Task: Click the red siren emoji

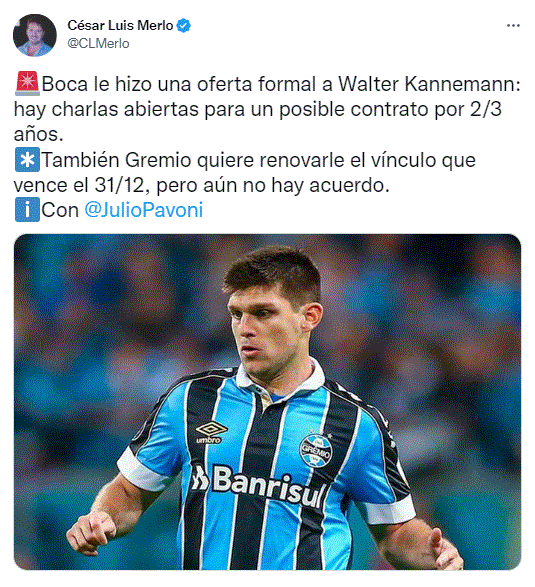Action: (x=27, y=83)
